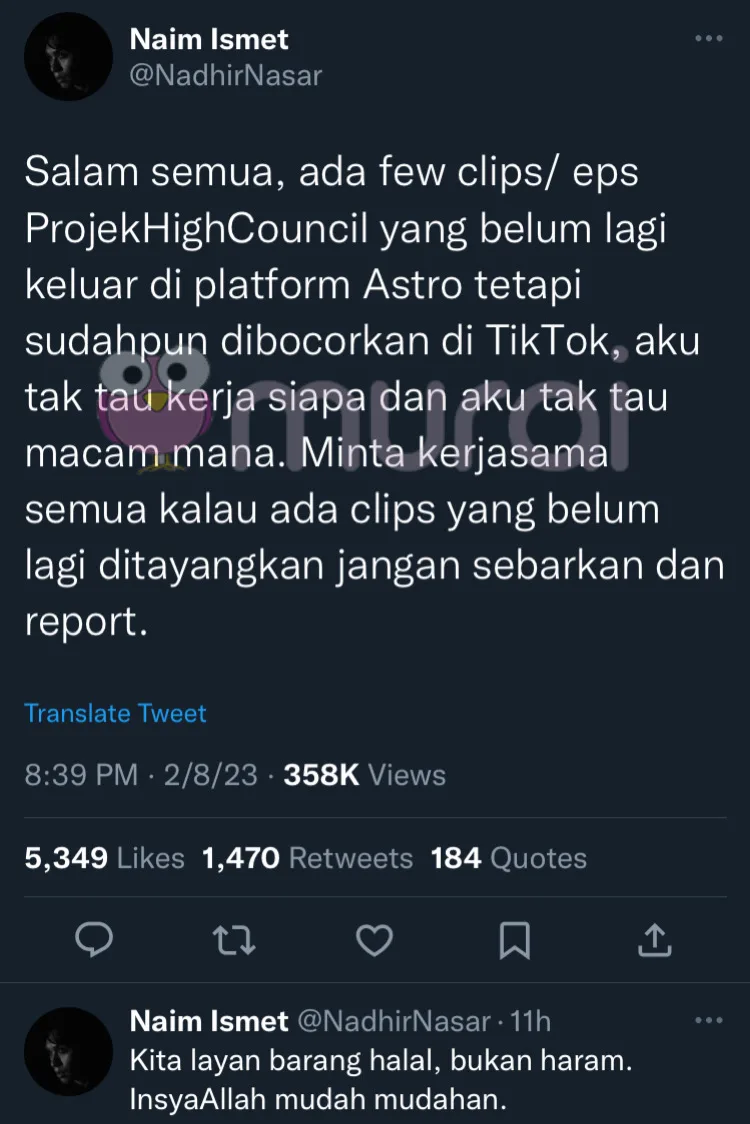Click the Naim Ismet name in header
The height and width of the screenshot is (1124, 750).
[209, 39]
